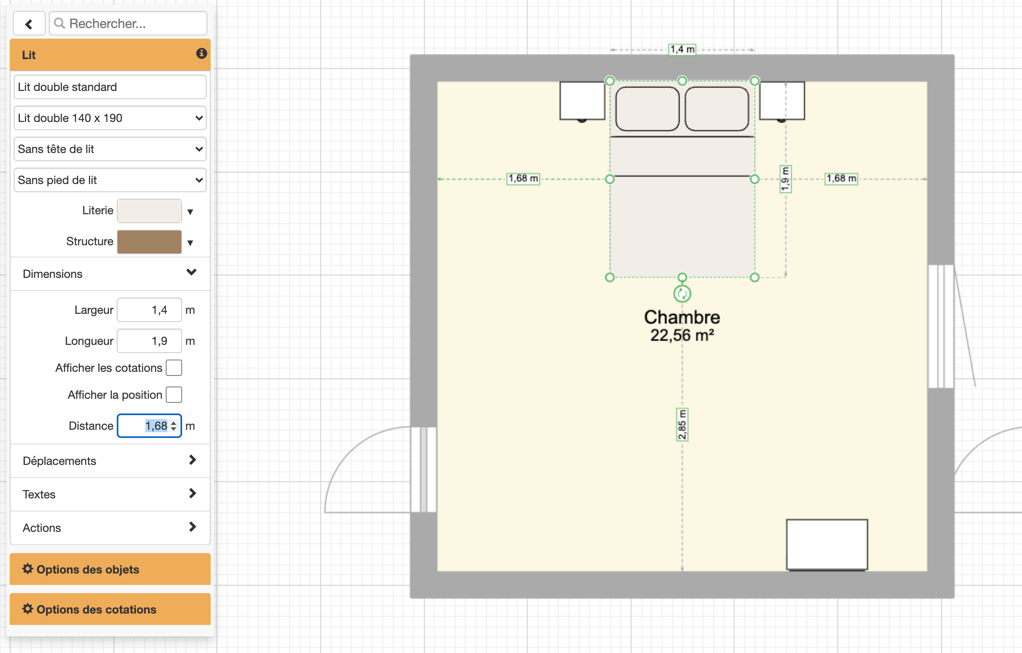Click the Rechercher search field
The height and width of the screenshot is (653, 1022).
click(128, 23)
